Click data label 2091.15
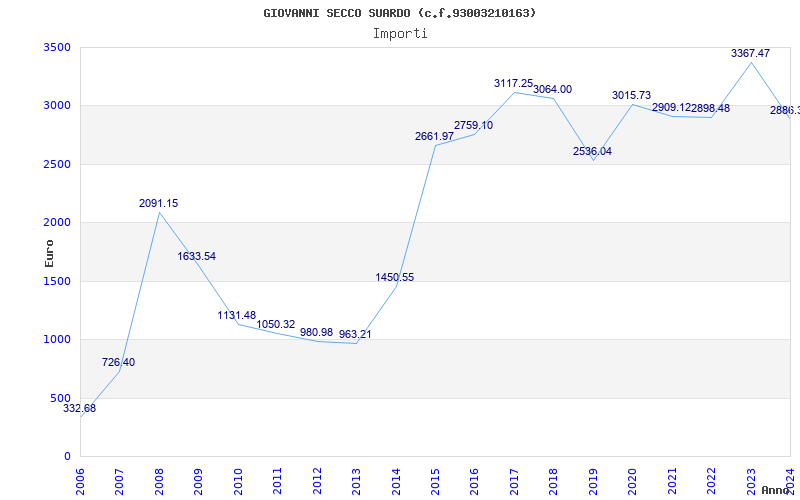The width and height of the screenshot is (800, 500). click(x=159, y=204)
